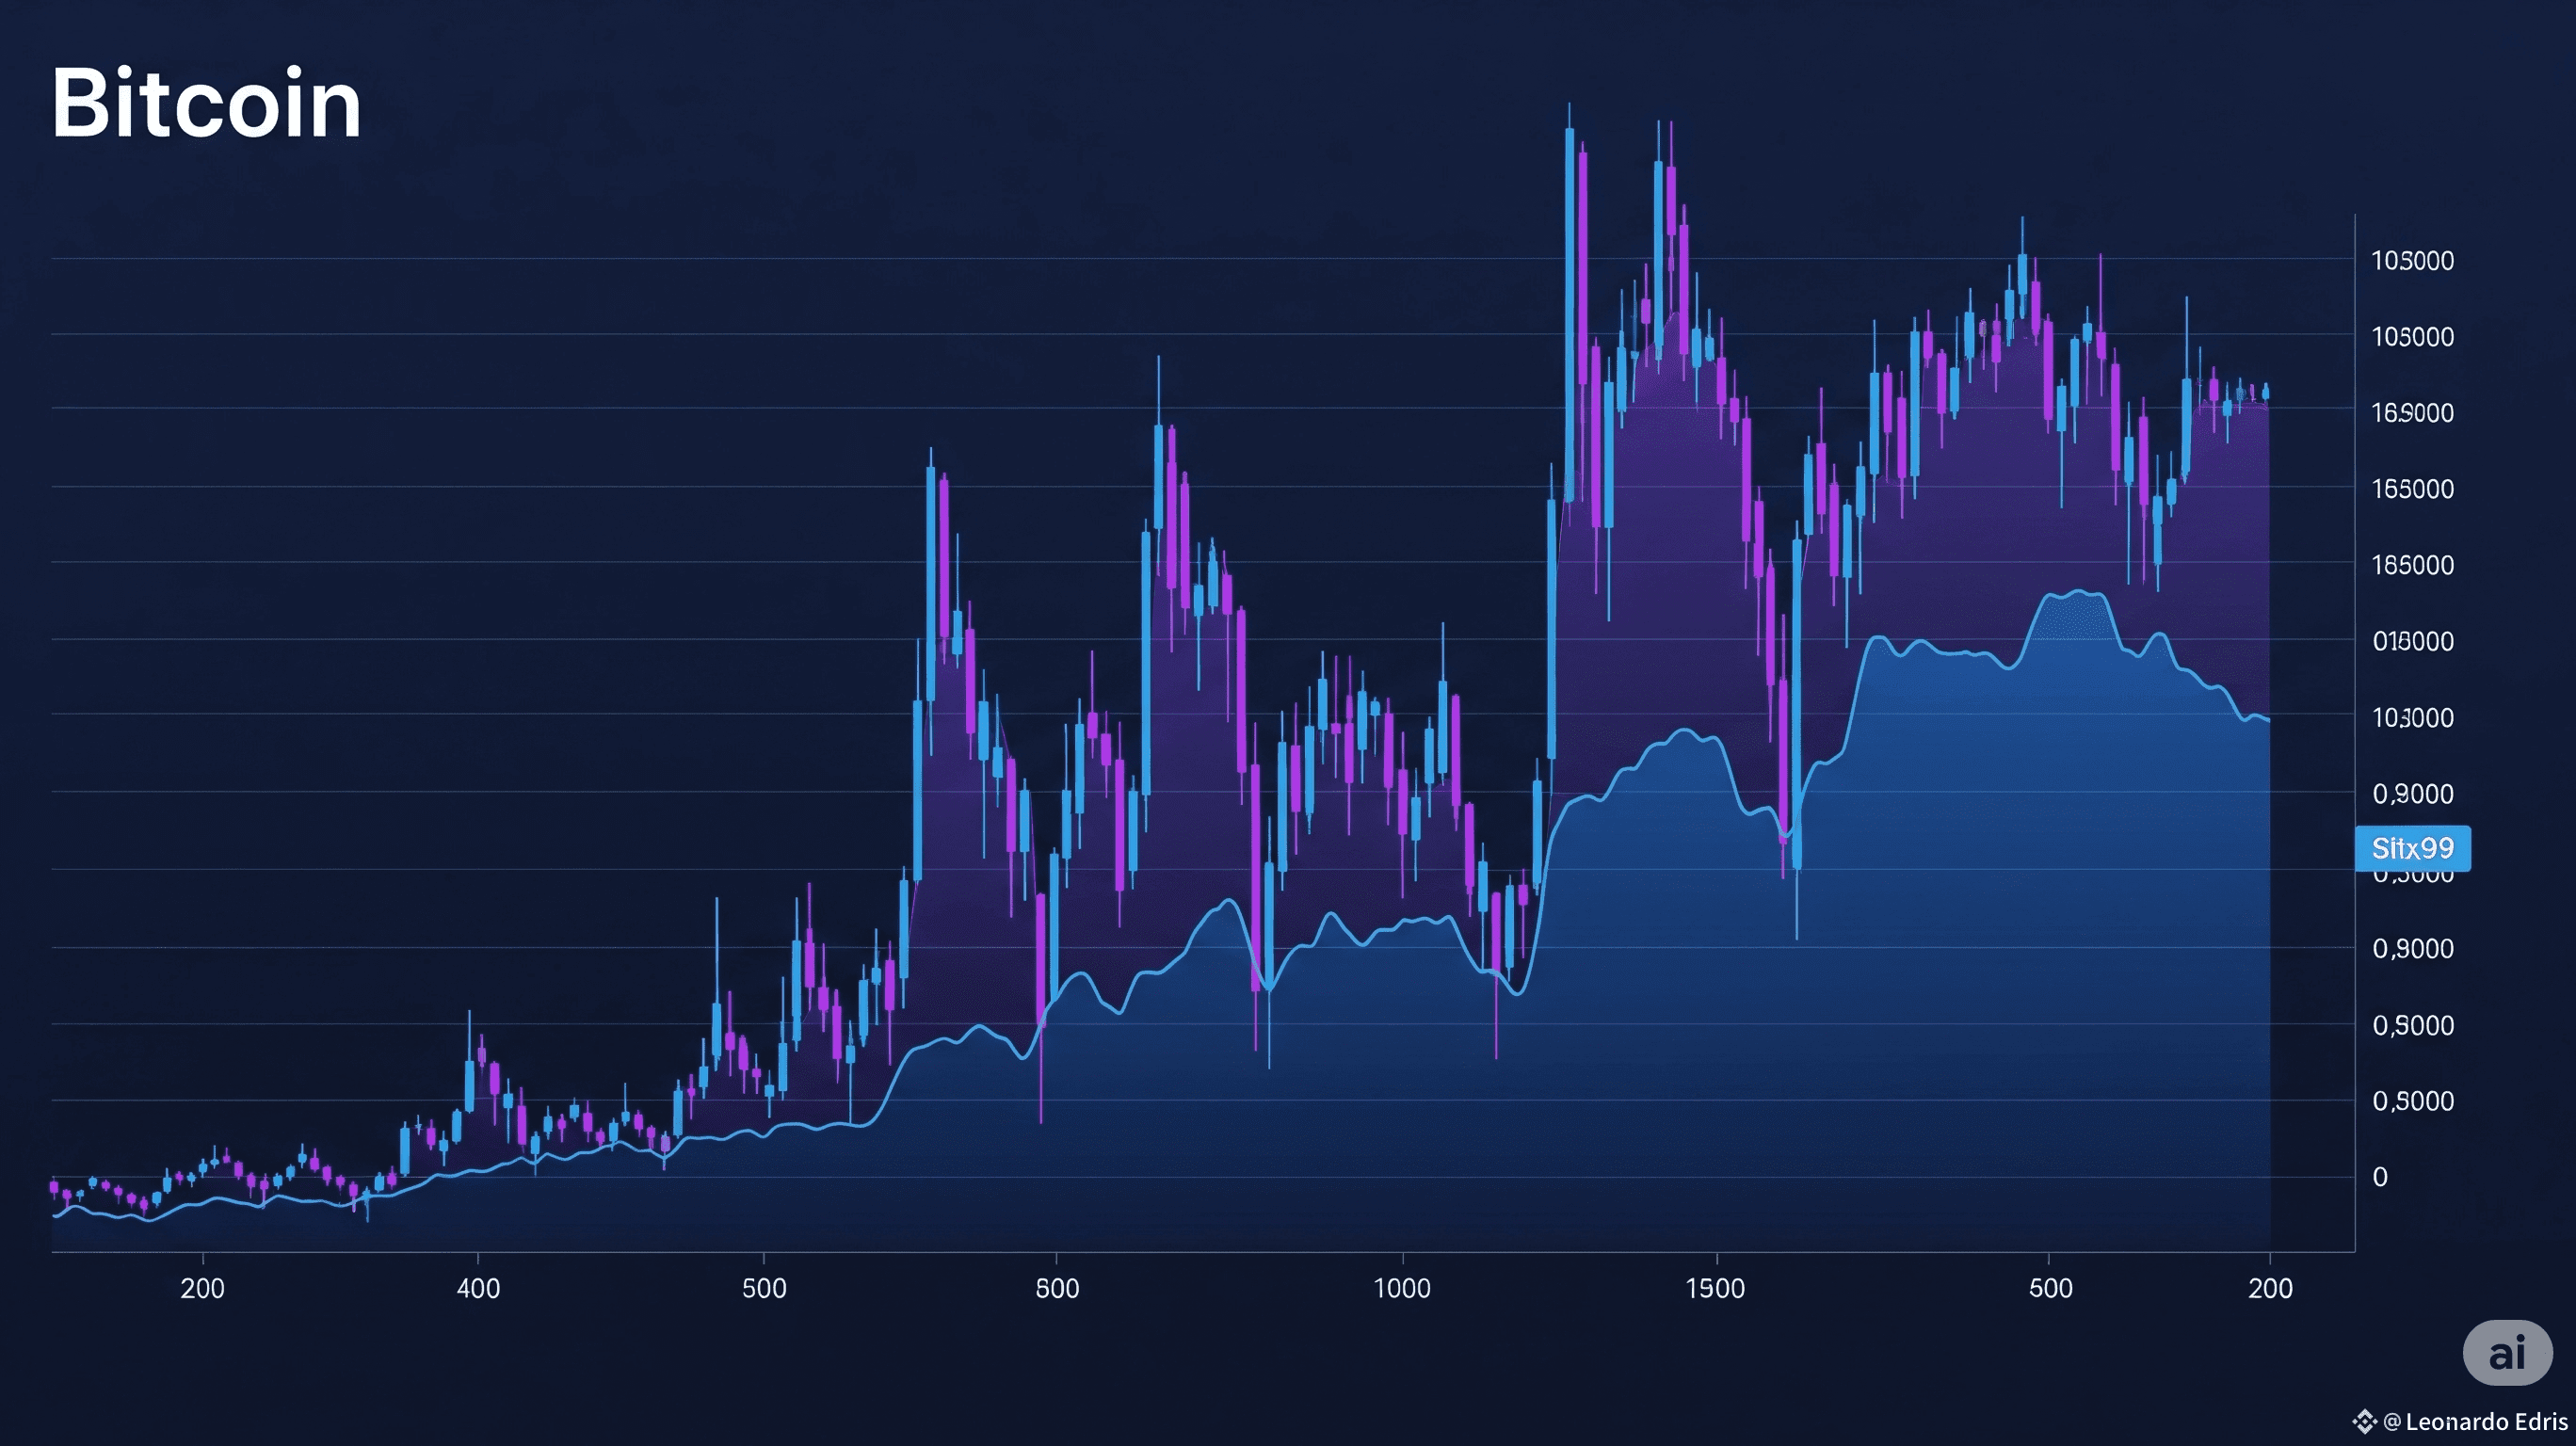Select the 1500 x-axis label
The height and width of the screenshot is (1446, 2576).
tap(1716, 1288)
